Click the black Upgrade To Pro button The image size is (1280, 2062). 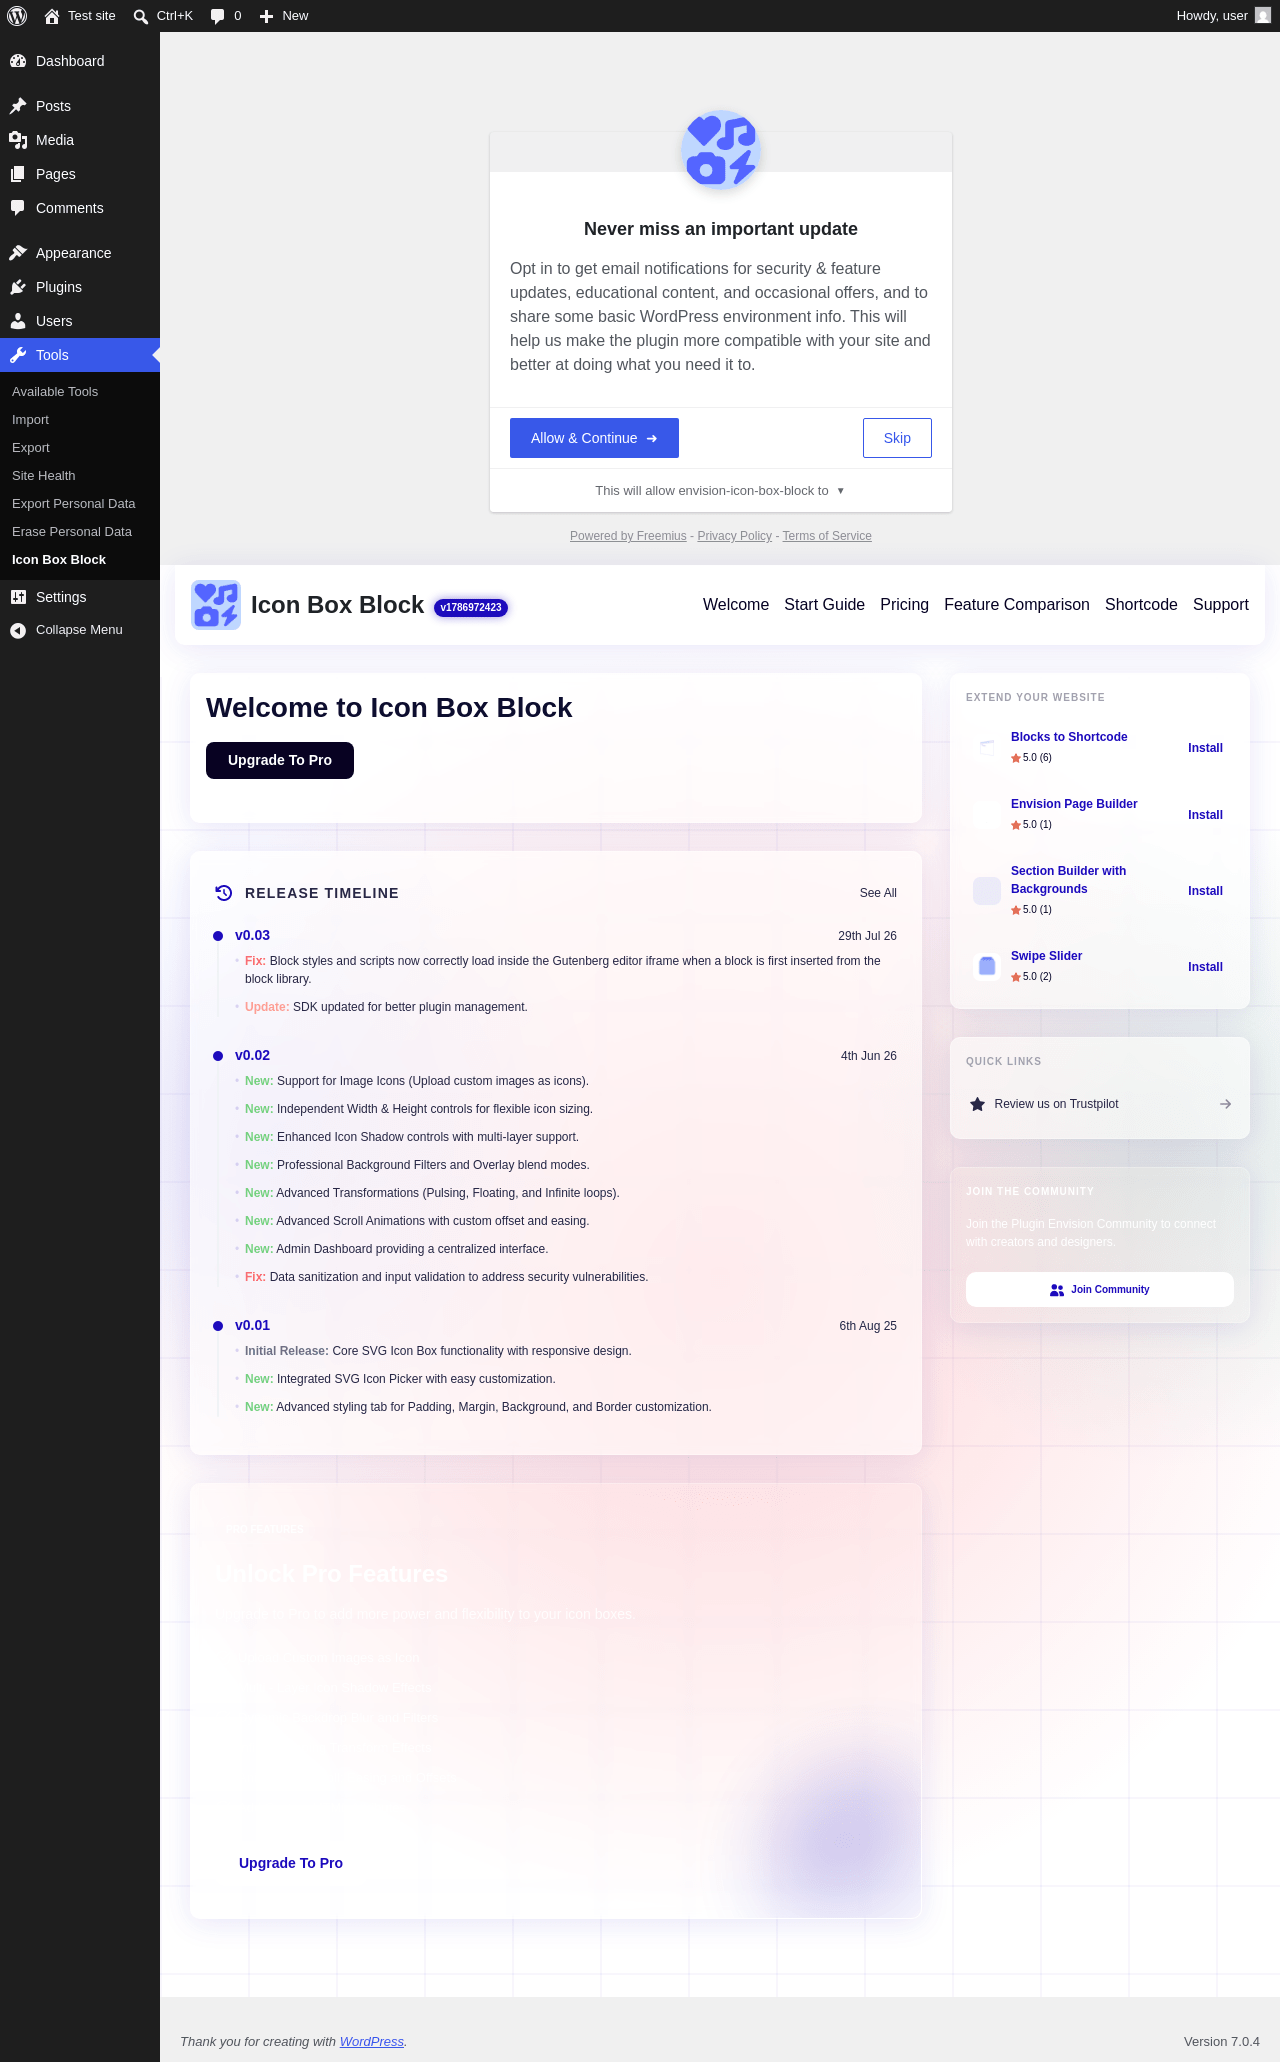click(280, 760)
